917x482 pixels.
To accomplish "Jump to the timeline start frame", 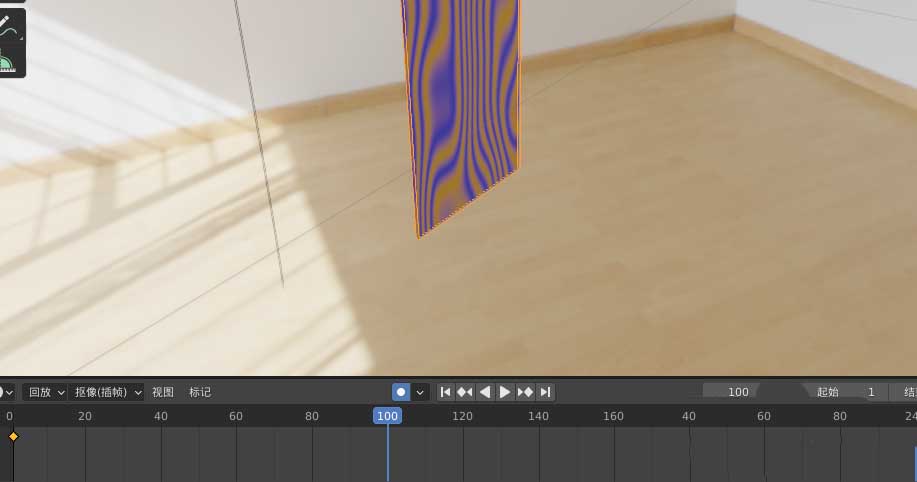I will pos(446,392).
